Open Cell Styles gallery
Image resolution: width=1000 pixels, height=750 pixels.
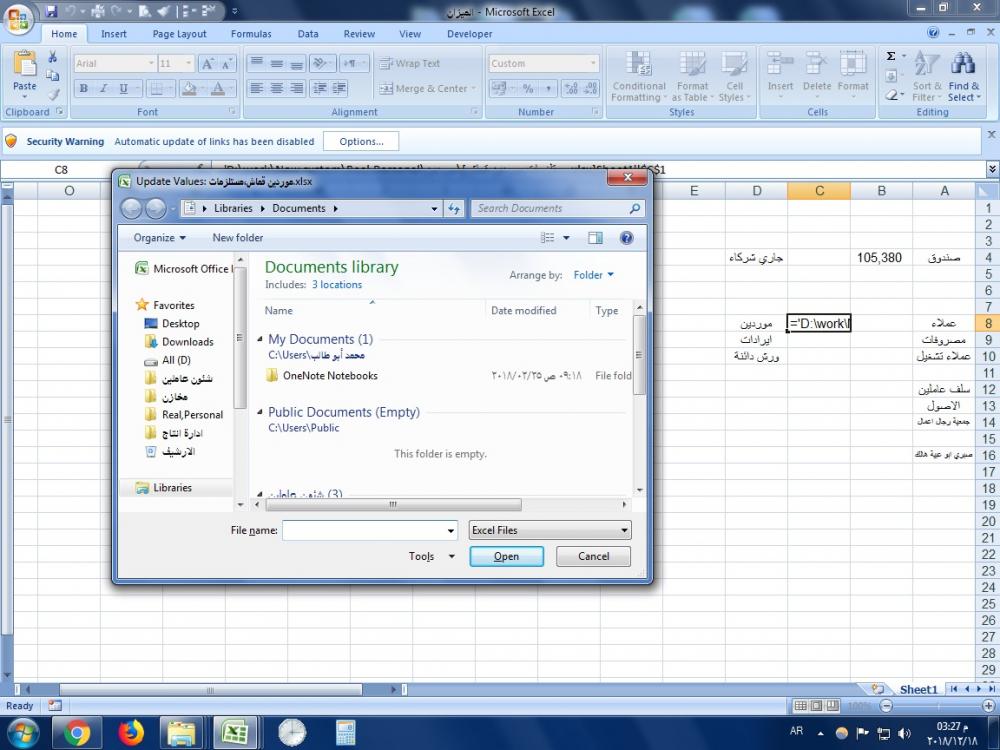(734, 77)
